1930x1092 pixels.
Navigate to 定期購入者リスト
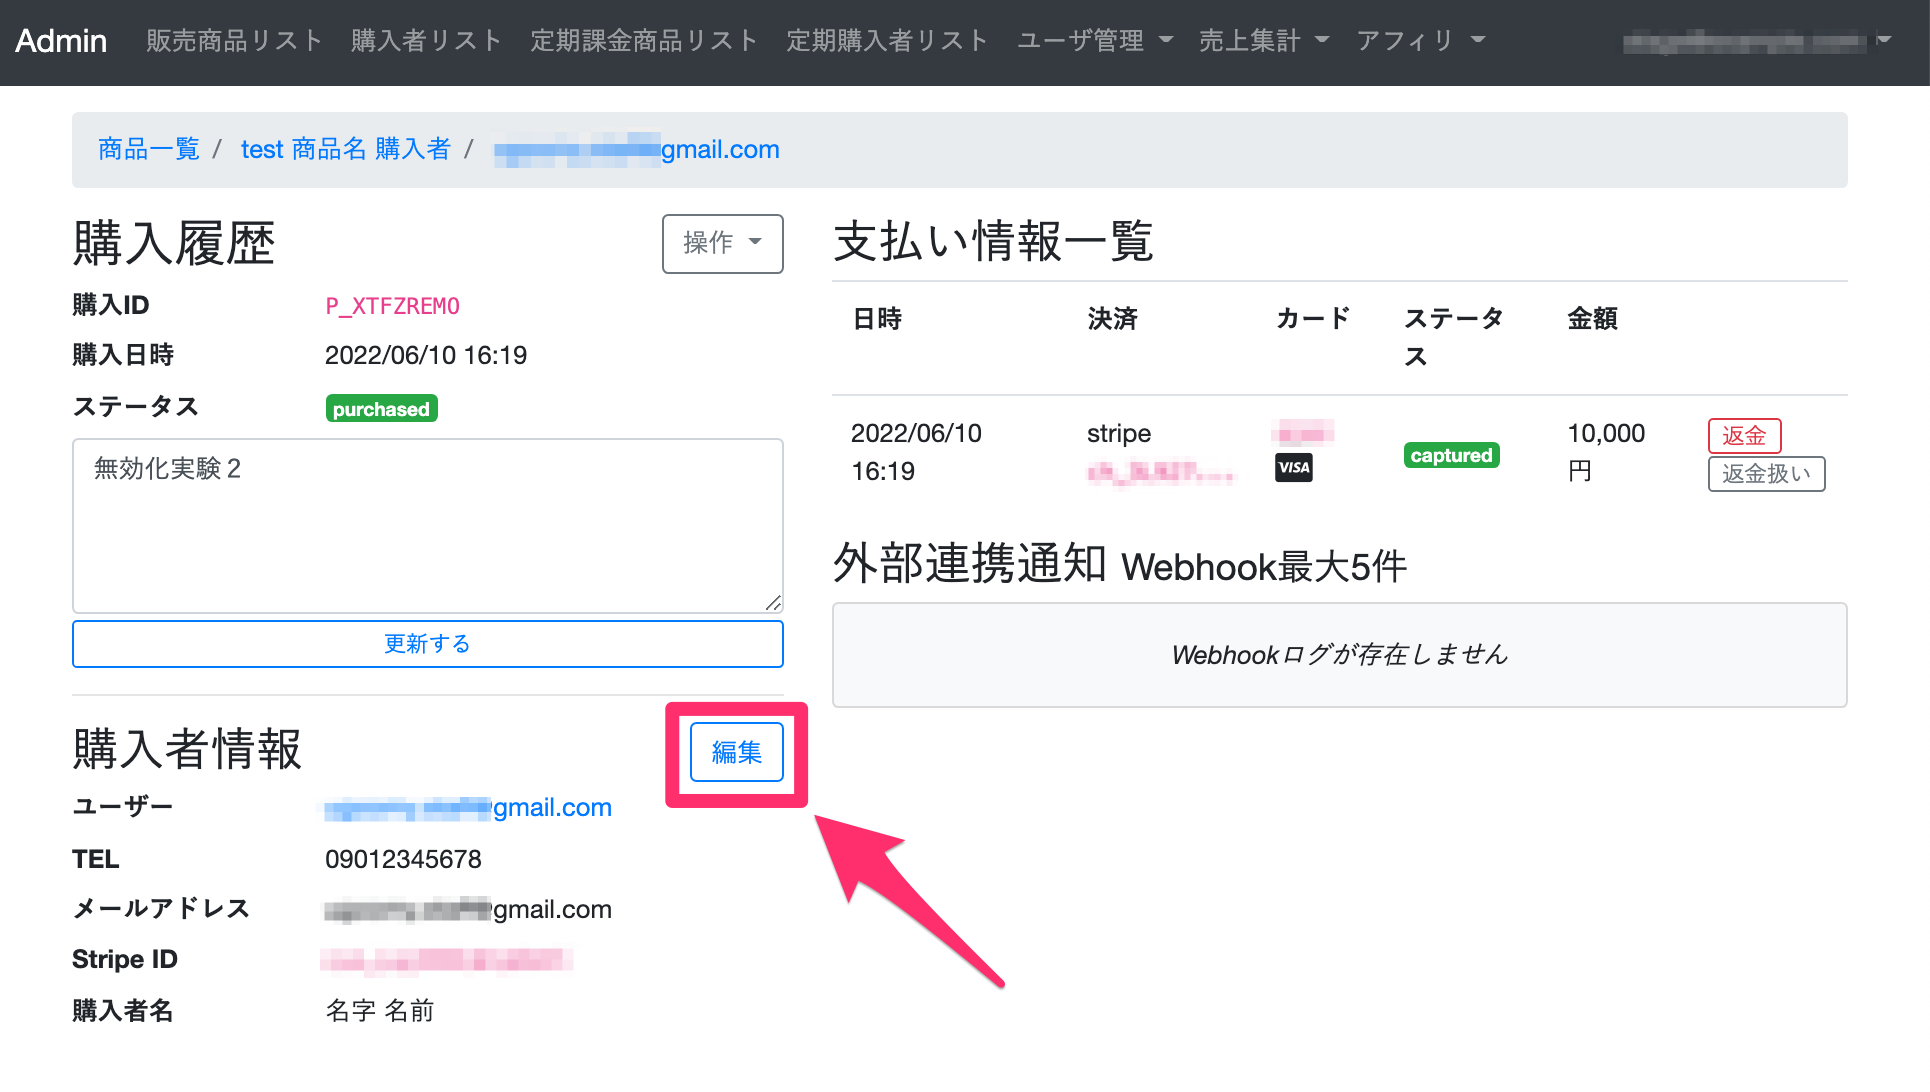[887, 41]
